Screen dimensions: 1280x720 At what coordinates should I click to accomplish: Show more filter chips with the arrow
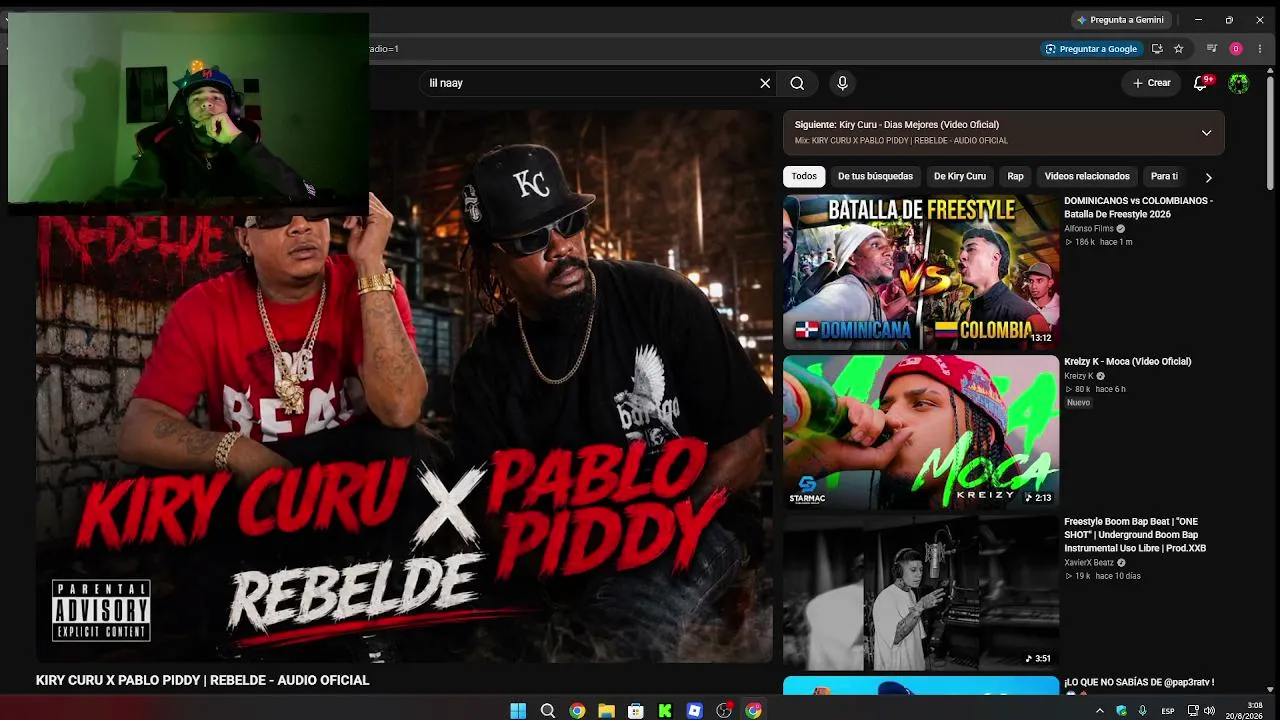[1208, 177]
